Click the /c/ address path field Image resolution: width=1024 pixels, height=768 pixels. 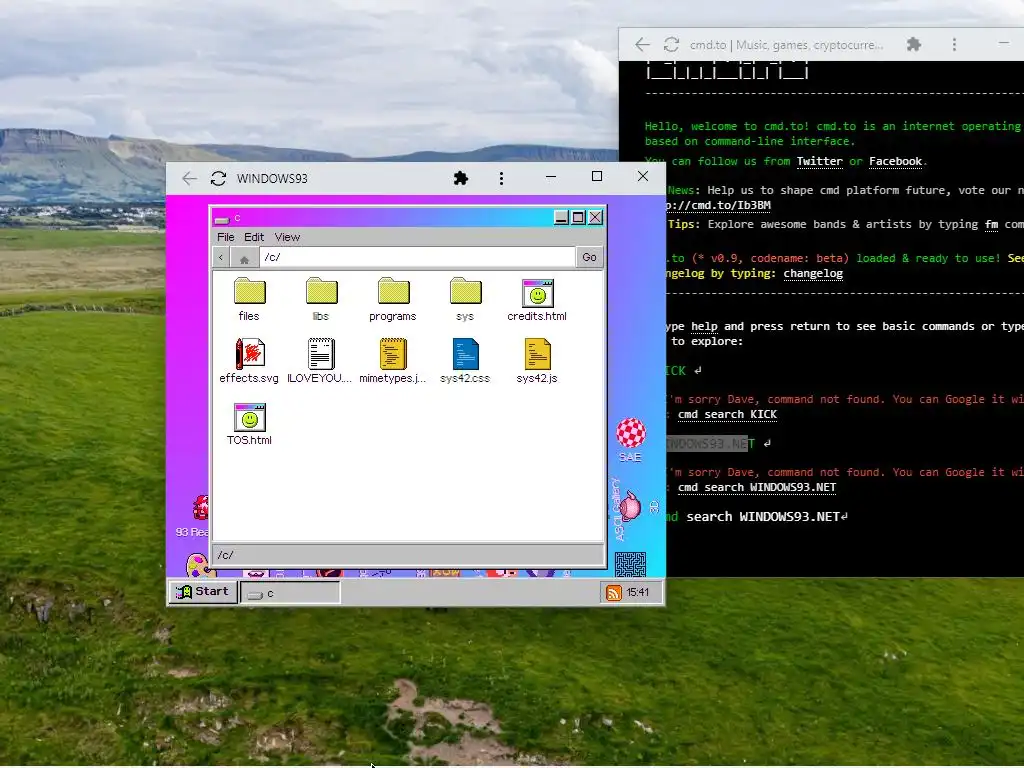tap(417, 257)
